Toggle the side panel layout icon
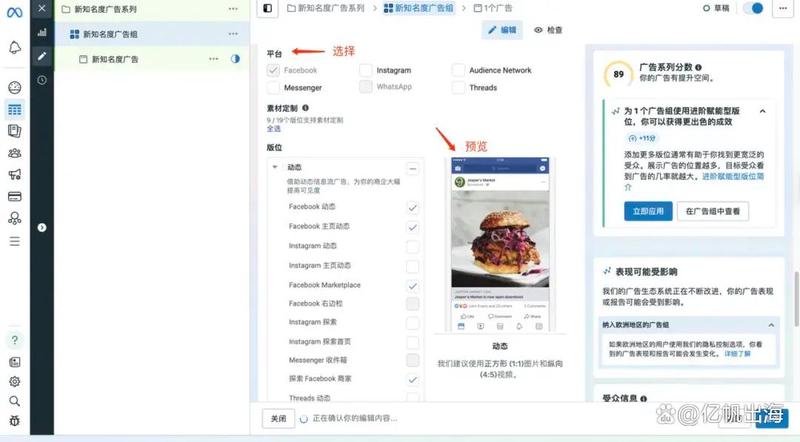Image resolution: width=800 pixels, height=442 pixels. point(267,8)
